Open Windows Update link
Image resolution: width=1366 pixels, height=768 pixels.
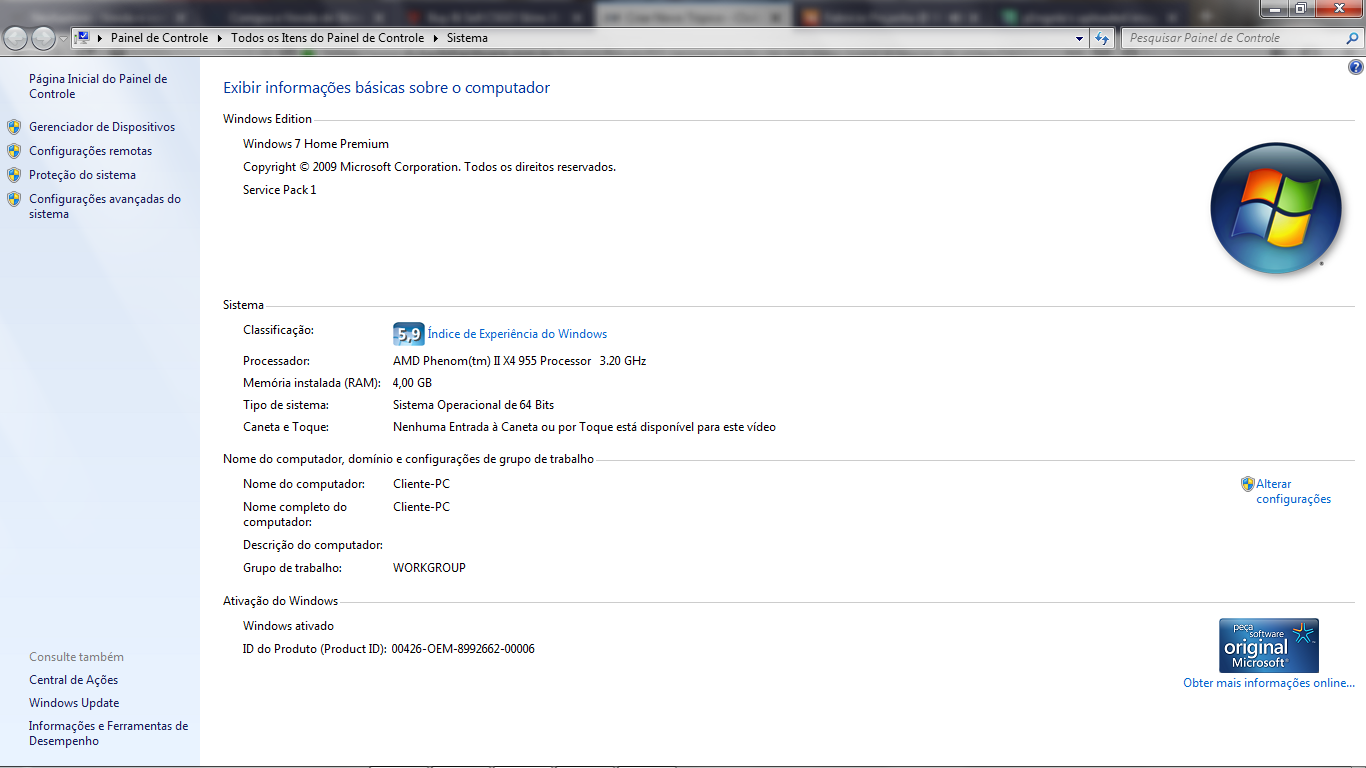click(74, 703)
